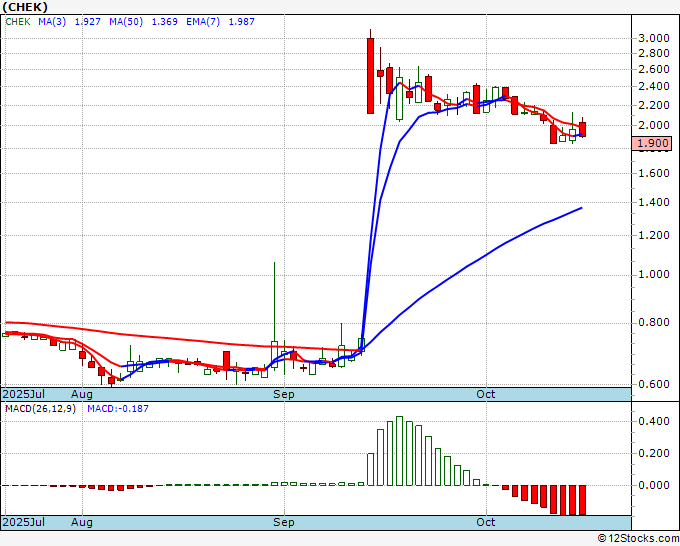Click the 3.000 price axis label
680x546 pixels.
[654, 38]
